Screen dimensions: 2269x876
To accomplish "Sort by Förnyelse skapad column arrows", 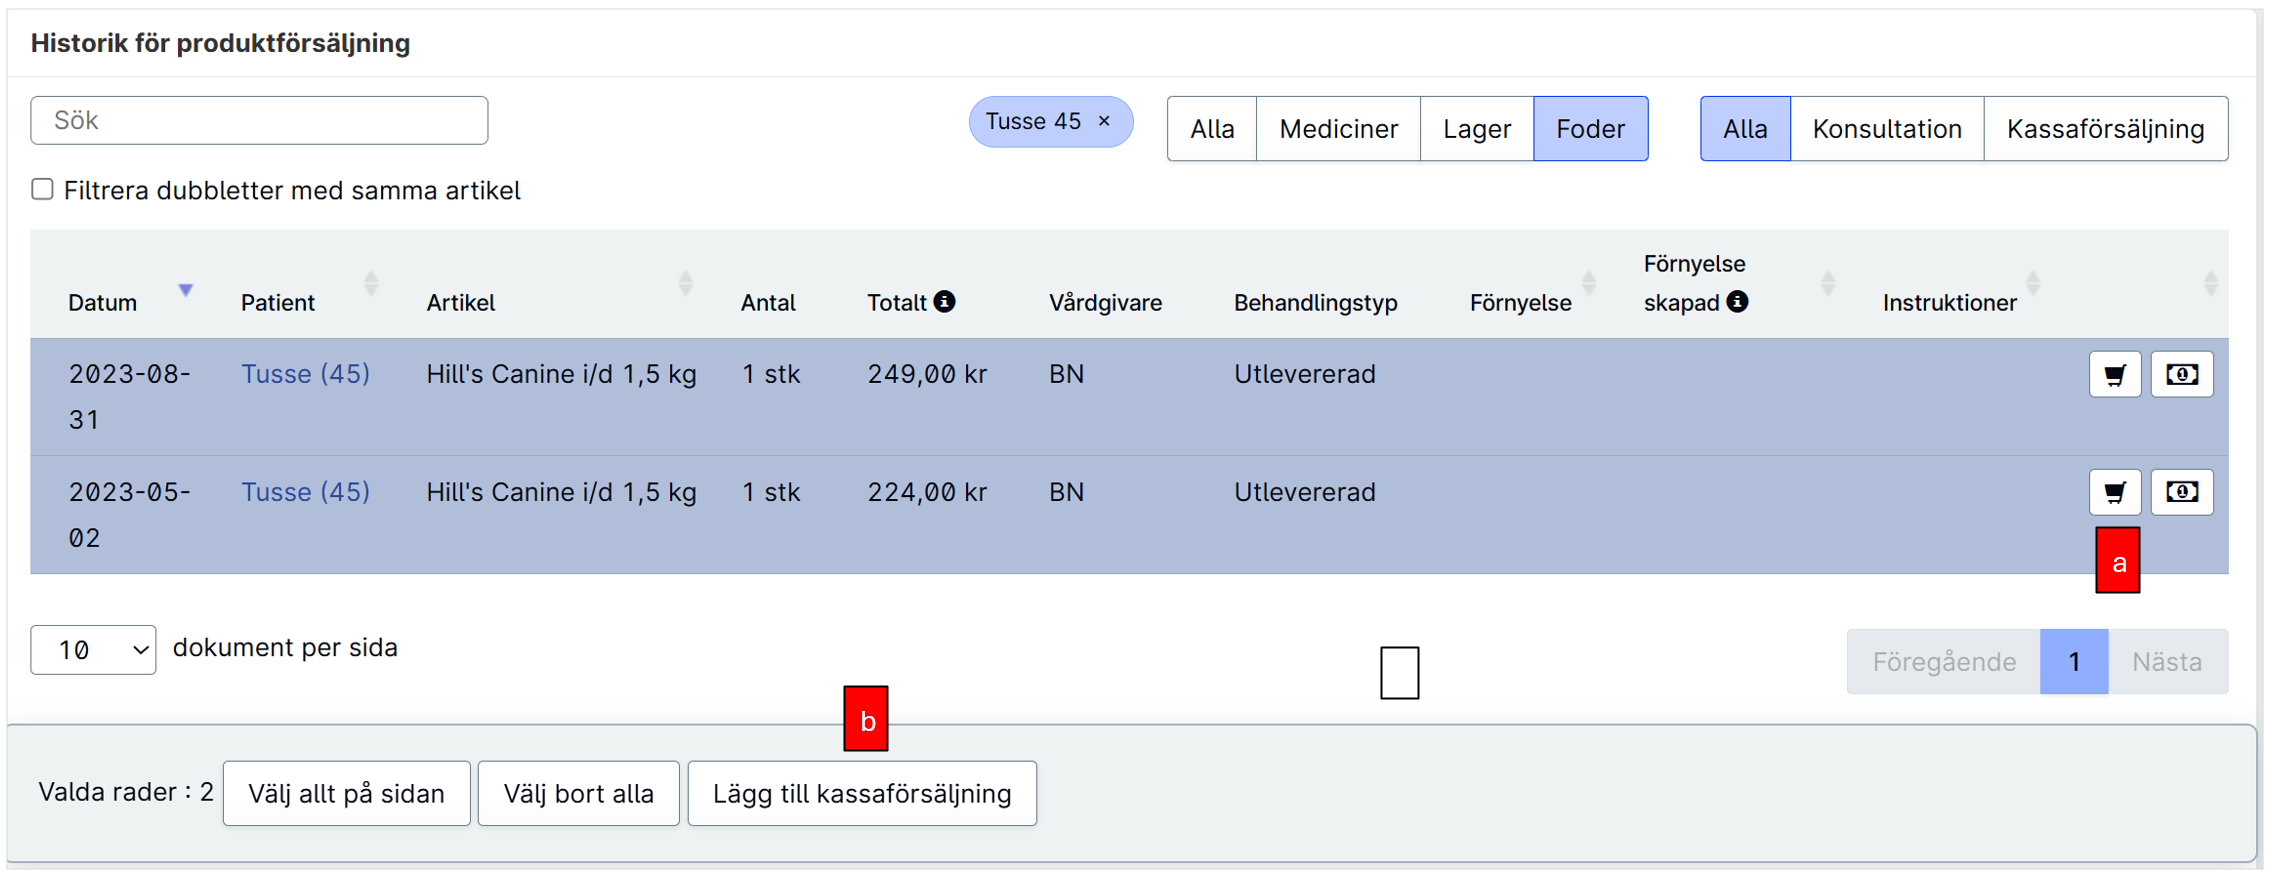I will [x=1828, y=284].
